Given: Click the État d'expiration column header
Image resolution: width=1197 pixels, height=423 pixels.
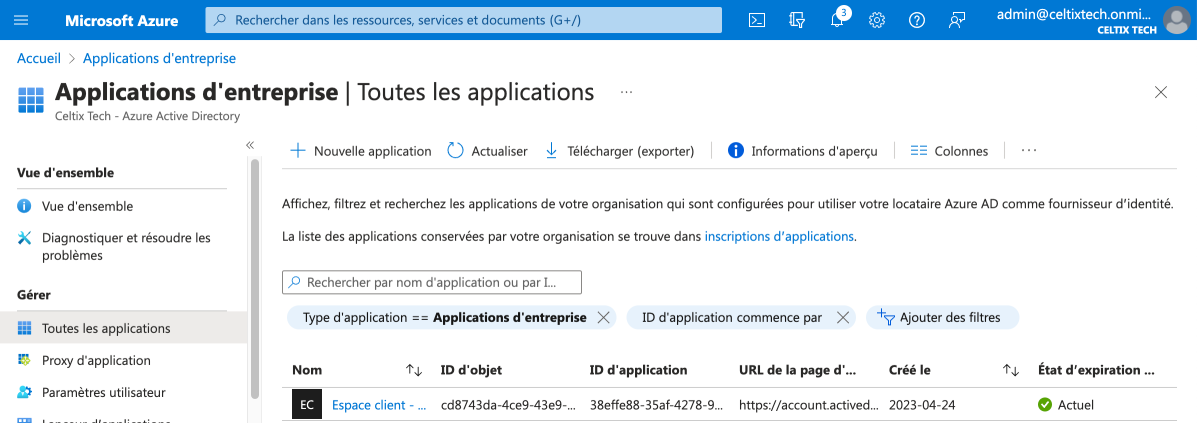Looking at the screenshot, I should [x=1096, y=370].
